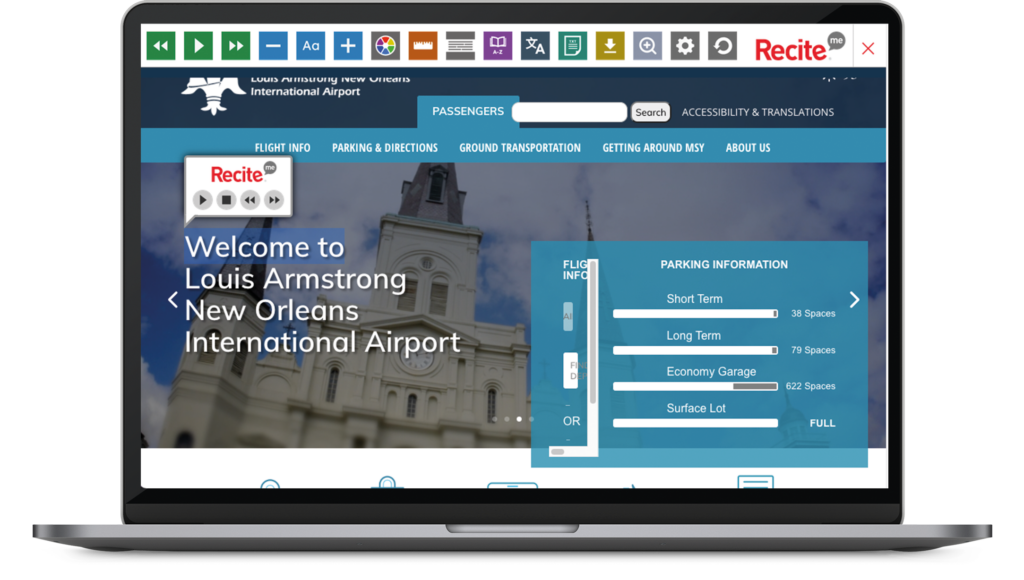Click the Search button
This screenshot has height=580, width=1024.
pos(650,112)
